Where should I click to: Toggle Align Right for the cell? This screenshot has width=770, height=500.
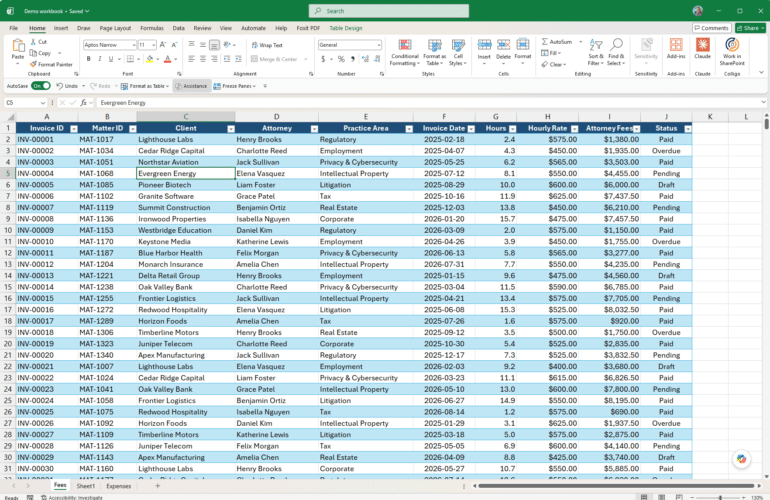coord(214,59)
